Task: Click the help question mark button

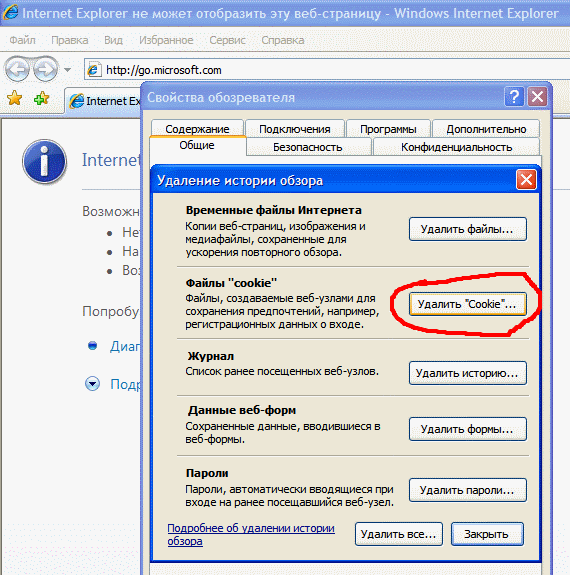Action: click(514, 97)
